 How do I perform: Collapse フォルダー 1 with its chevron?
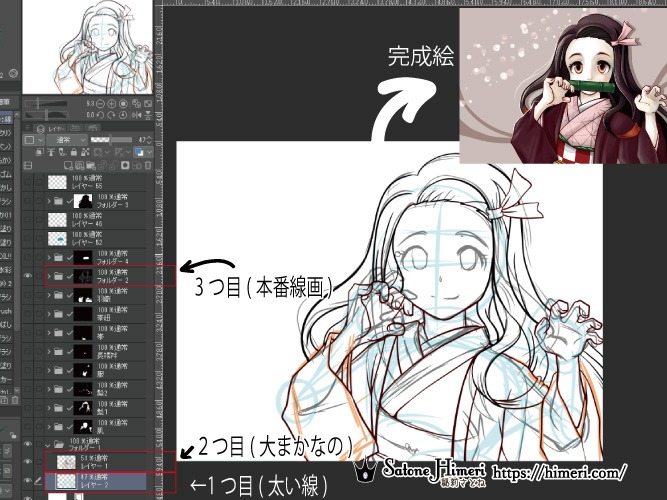tap(48, 445)
